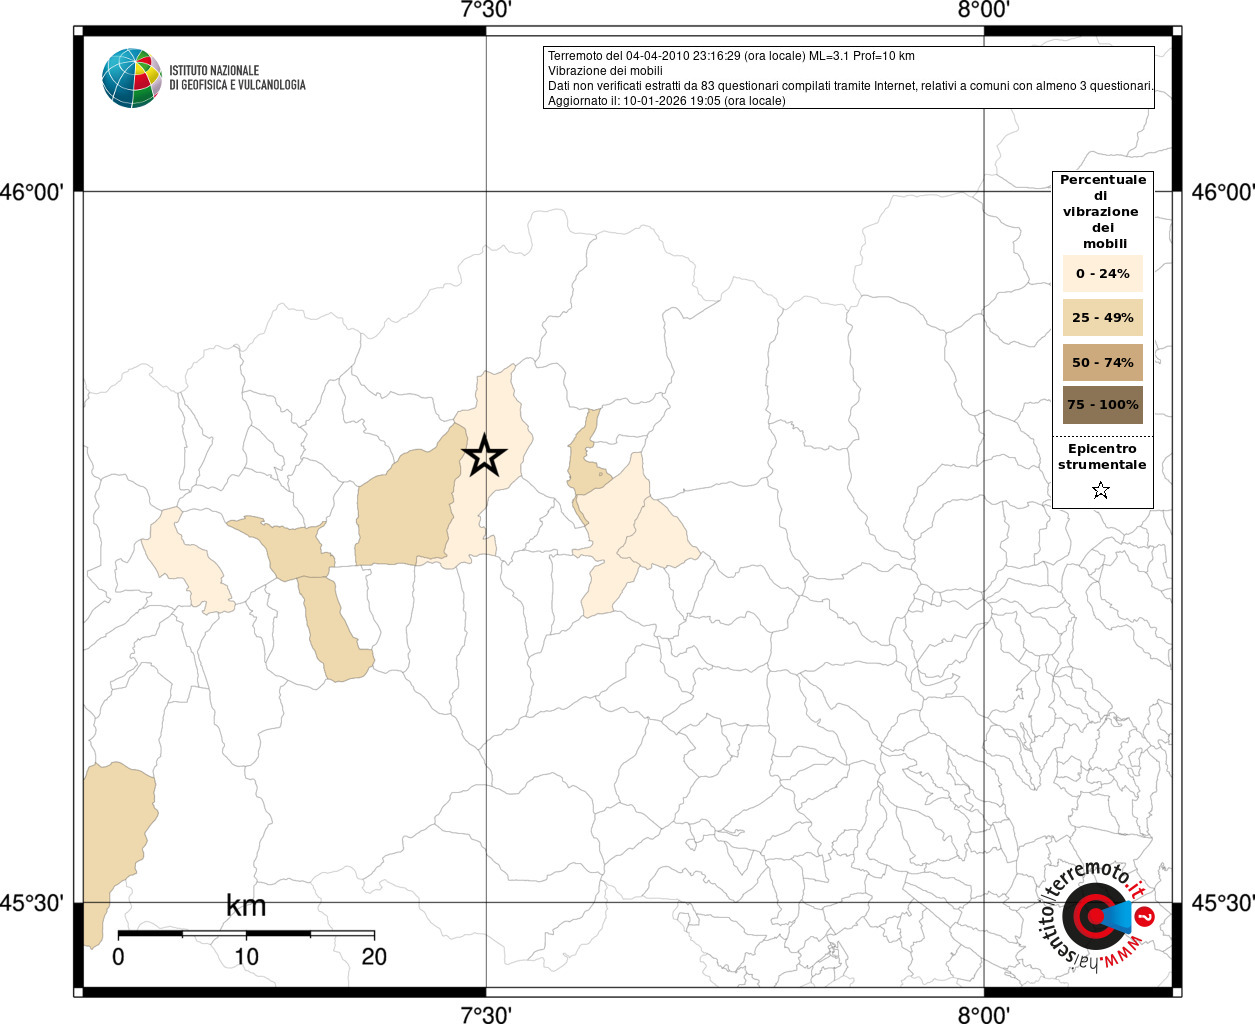The image size is (1255, 1024).
Task: Click the red target bullseye logo
Action: pos(1092,916)
